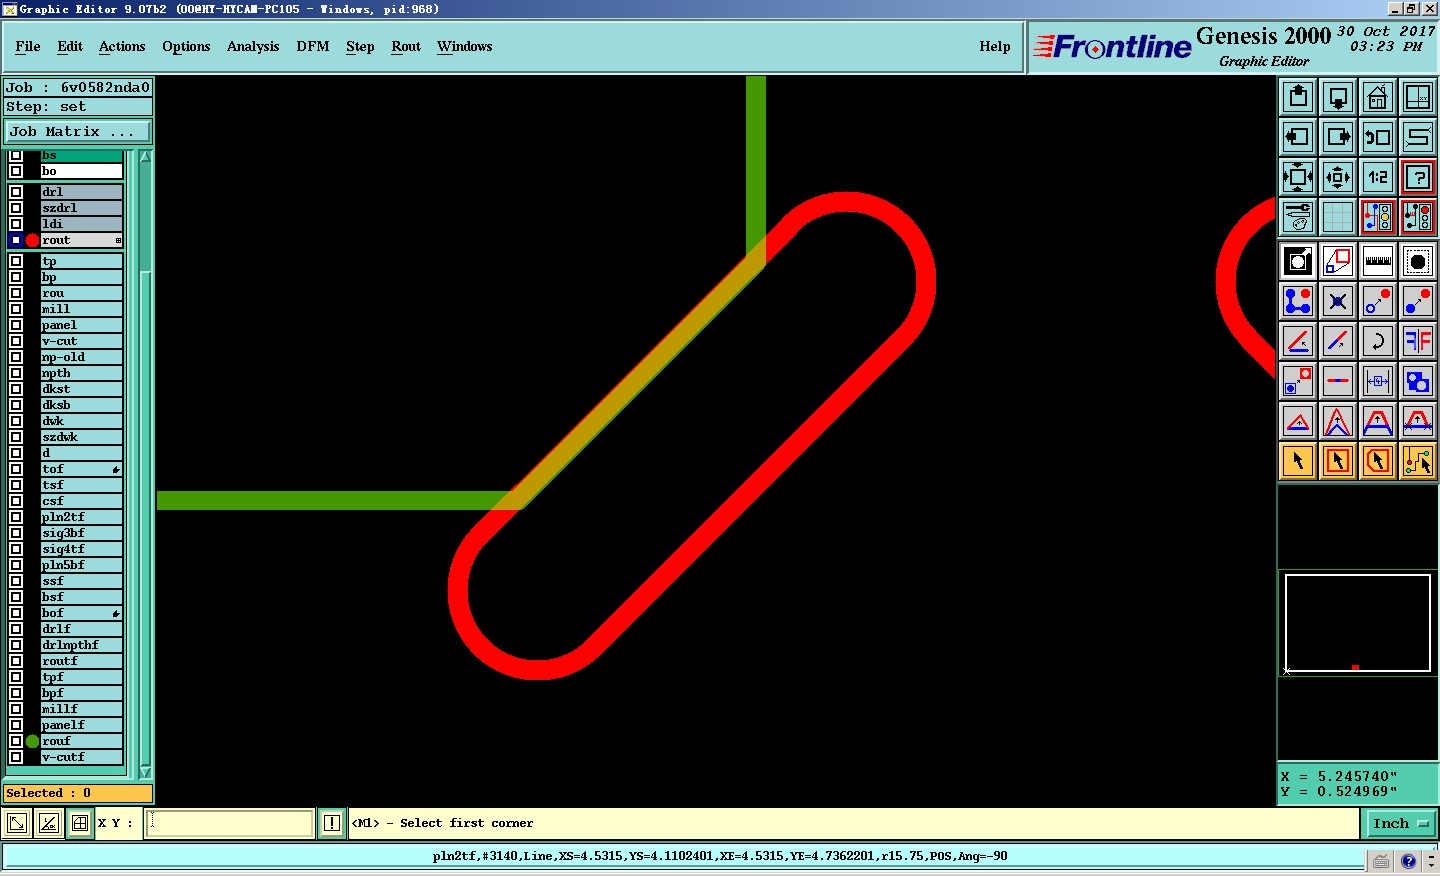
Task: Click the previous zoom icon
Action: click(x=1378, y=137)
